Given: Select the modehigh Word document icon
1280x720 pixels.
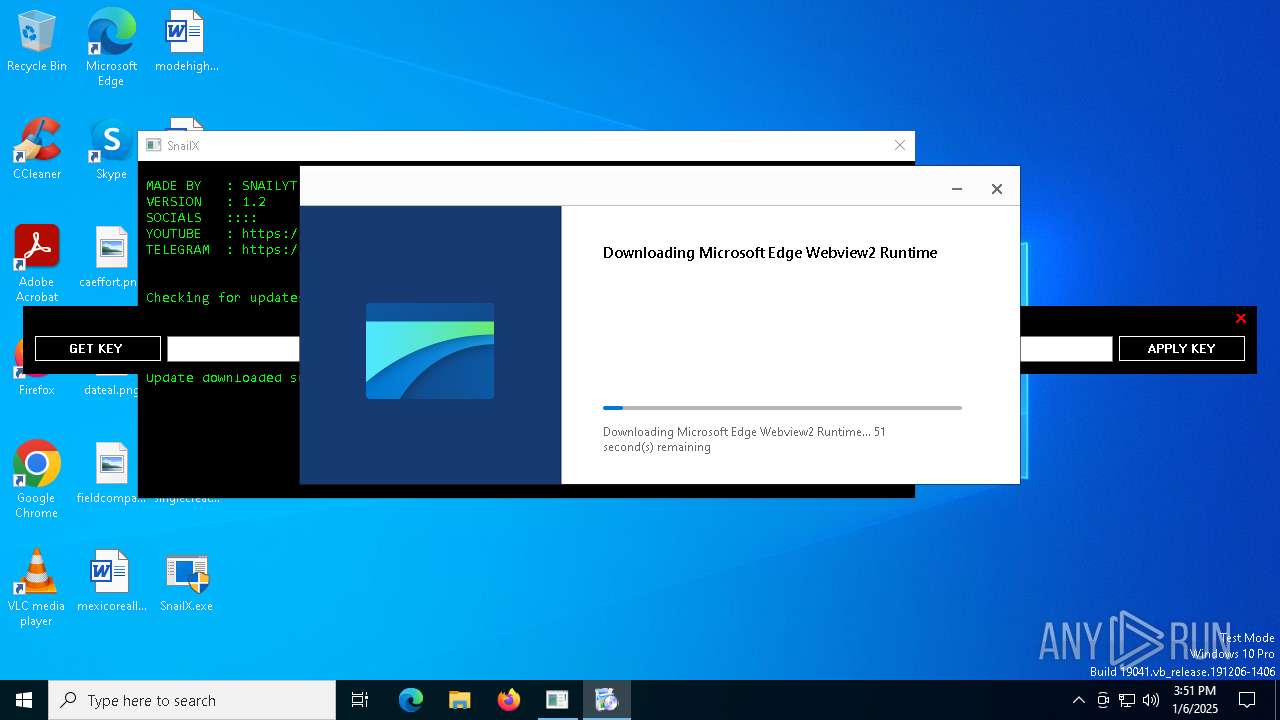Looking at the screenshot, I should coord(186,42).
